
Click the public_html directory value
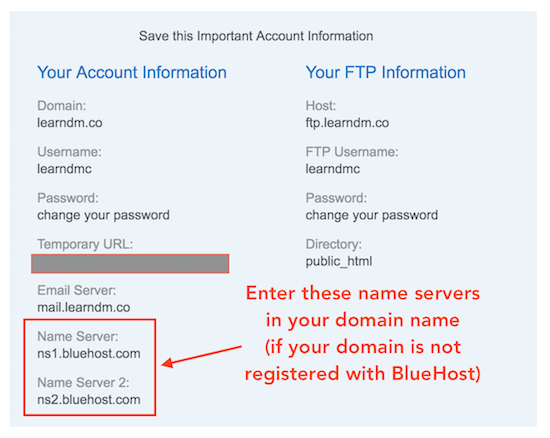[339, 262]
